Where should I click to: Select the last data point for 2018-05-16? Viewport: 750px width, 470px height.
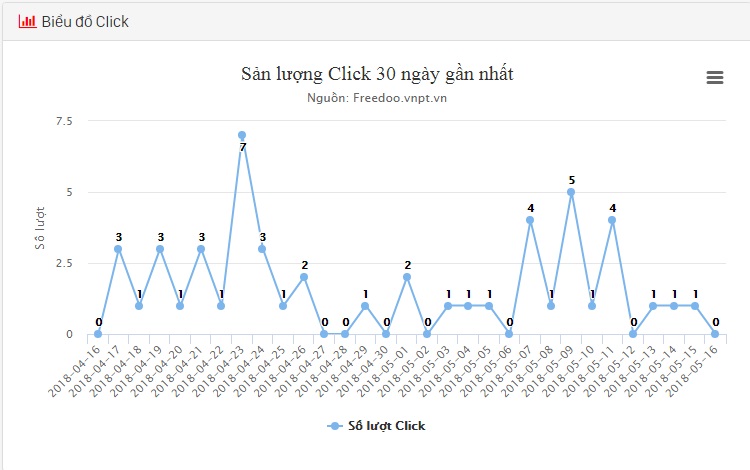tap(715, 334)
